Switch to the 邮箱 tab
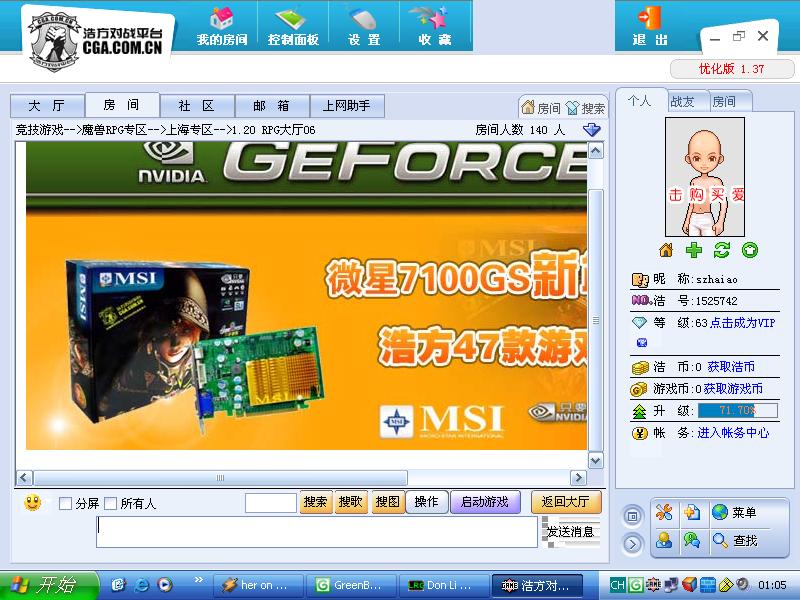 click(271, 106)
